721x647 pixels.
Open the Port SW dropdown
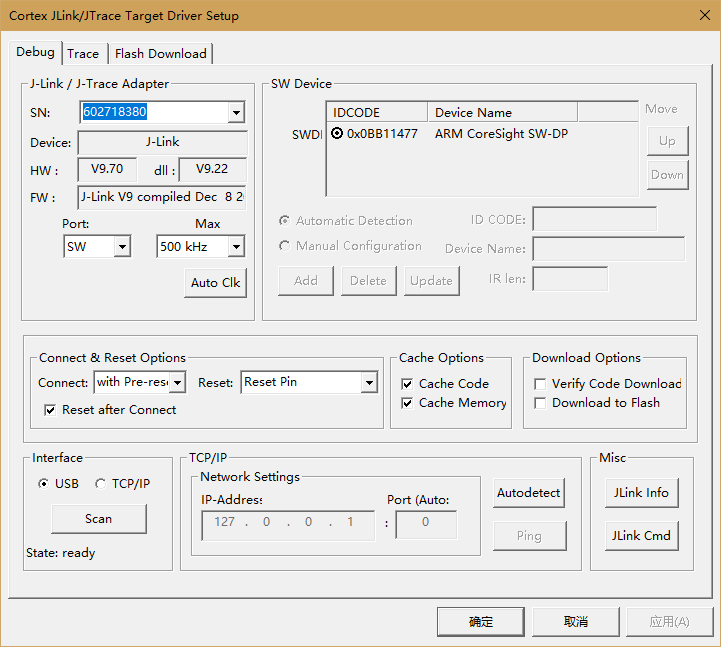[x=122, y=246]
